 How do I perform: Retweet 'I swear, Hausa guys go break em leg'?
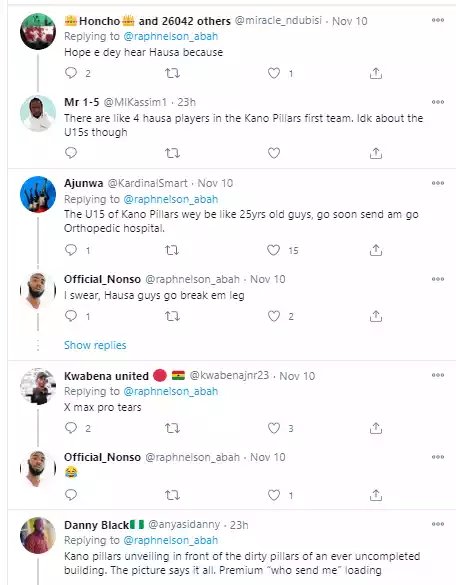tap(172, 316)
